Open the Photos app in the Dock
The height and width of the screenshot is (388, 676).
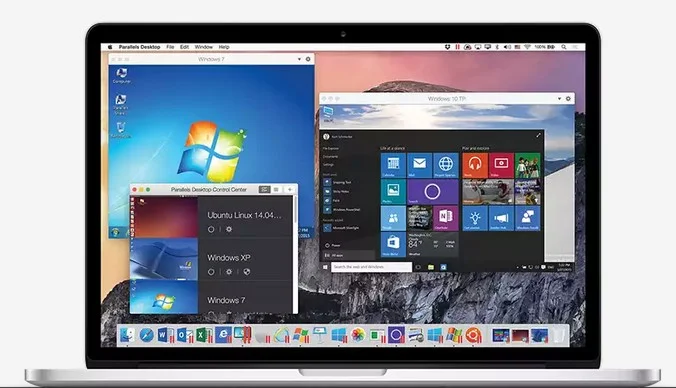click(x=358, y=335)
